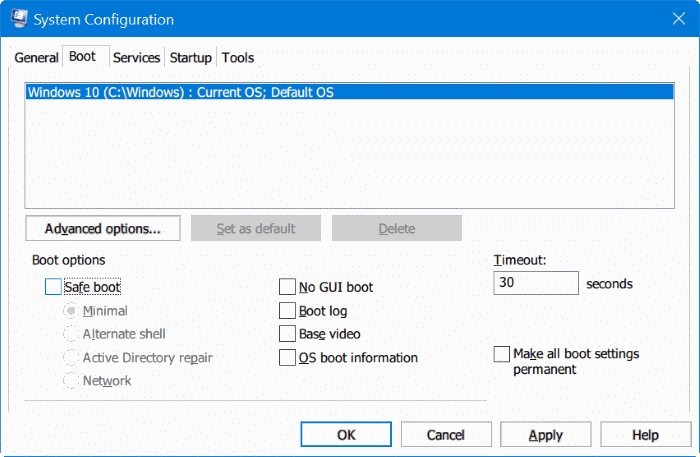This screenshot has width=700, height=457.
Task: Click the Set as default button
Action: [x=256, y=228]
